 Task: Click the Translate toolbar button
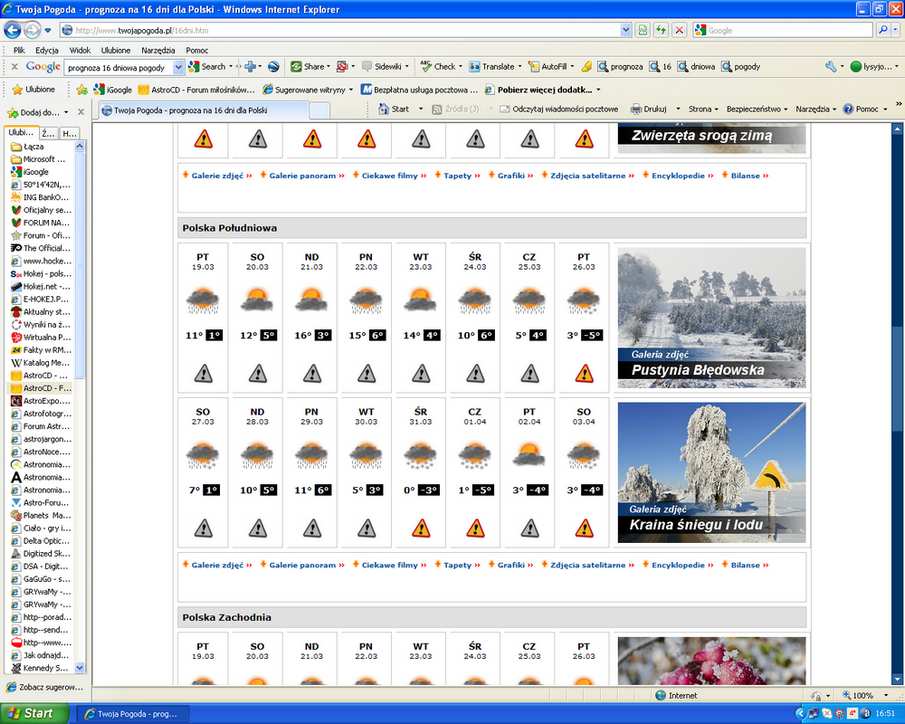coord(492,67)
